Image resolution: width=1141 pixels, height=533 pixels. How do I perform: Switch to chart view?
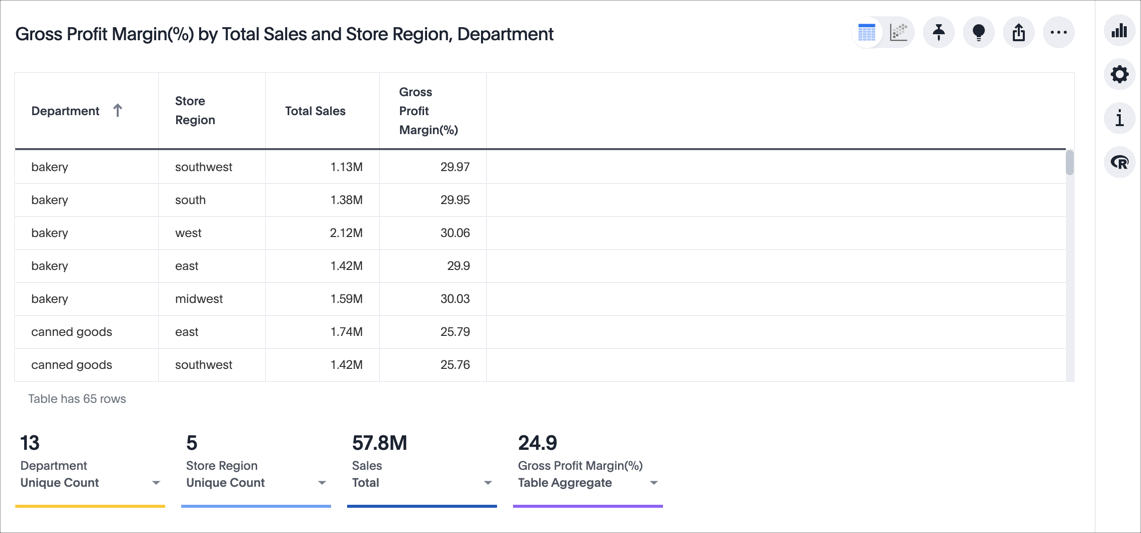[899, 33]
